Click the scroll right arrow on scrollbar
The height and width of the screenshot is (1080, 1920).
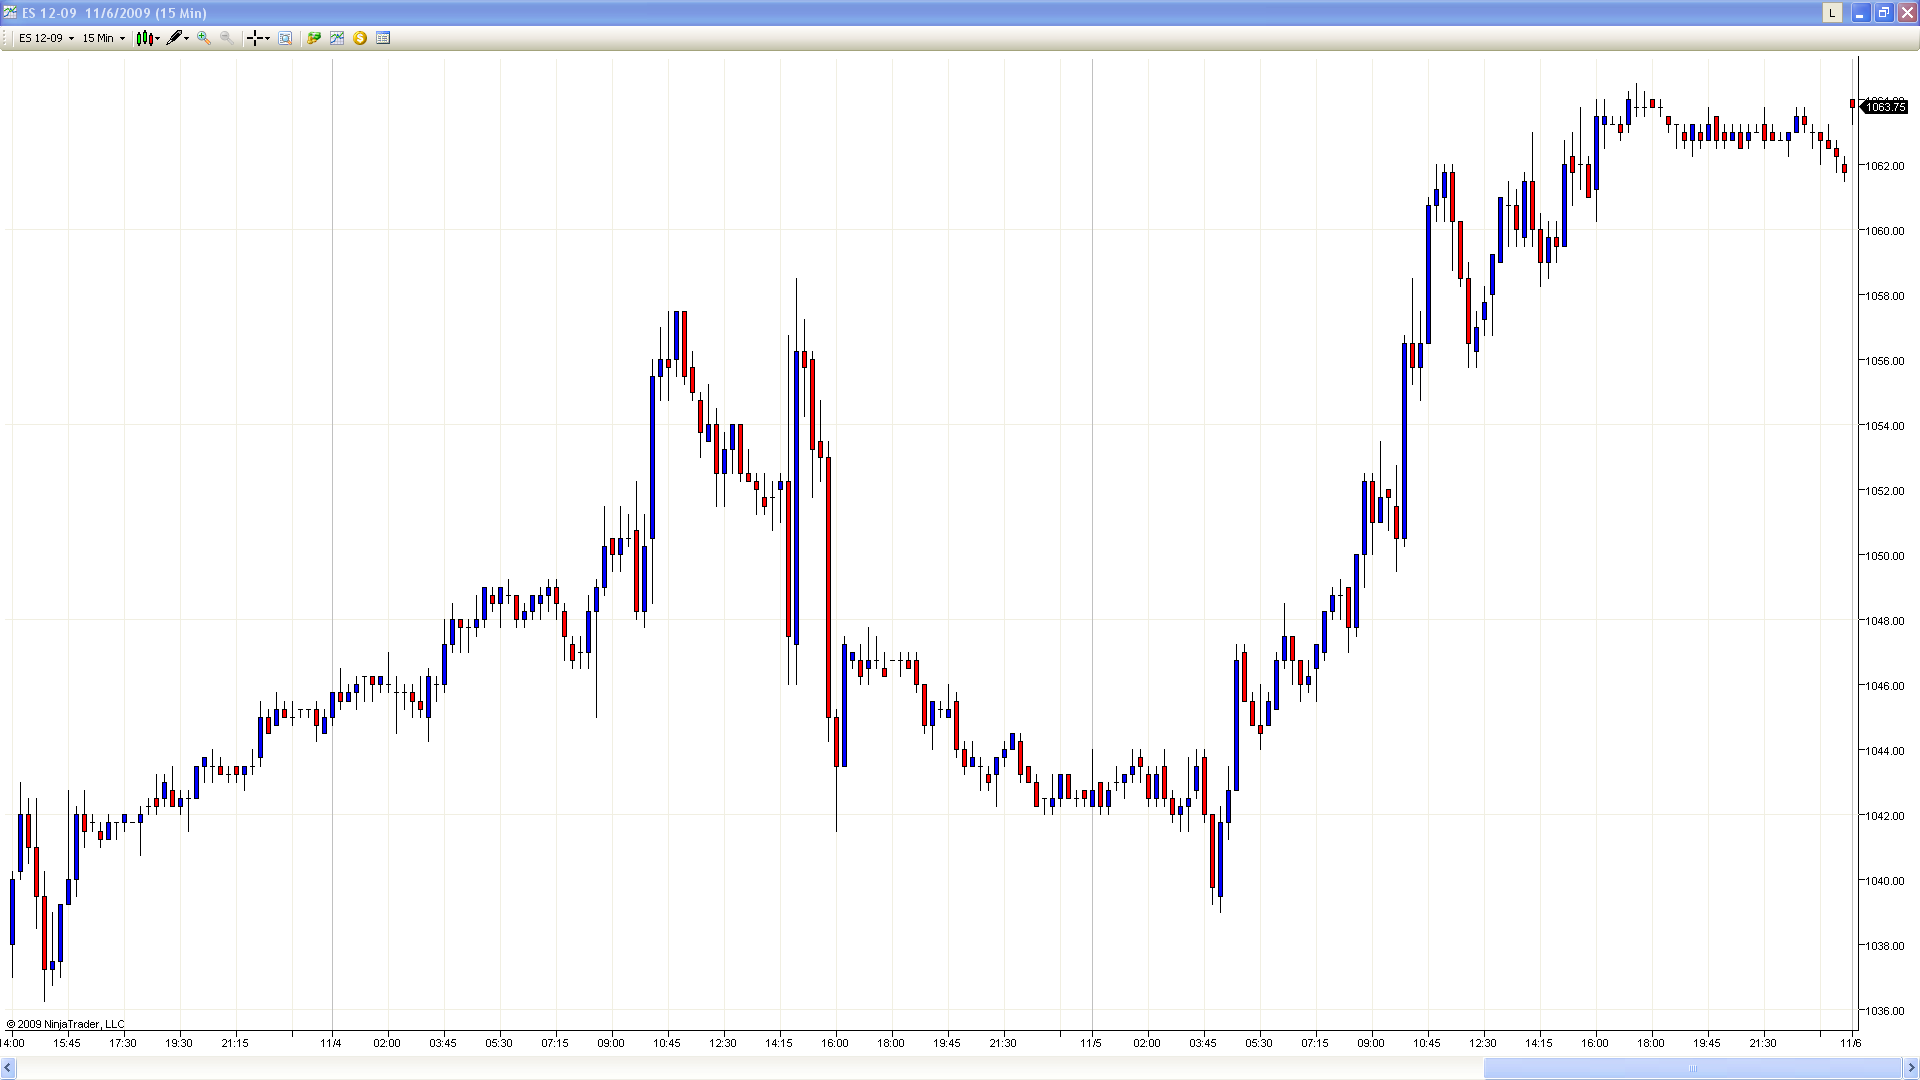tap(1911, 1068)
